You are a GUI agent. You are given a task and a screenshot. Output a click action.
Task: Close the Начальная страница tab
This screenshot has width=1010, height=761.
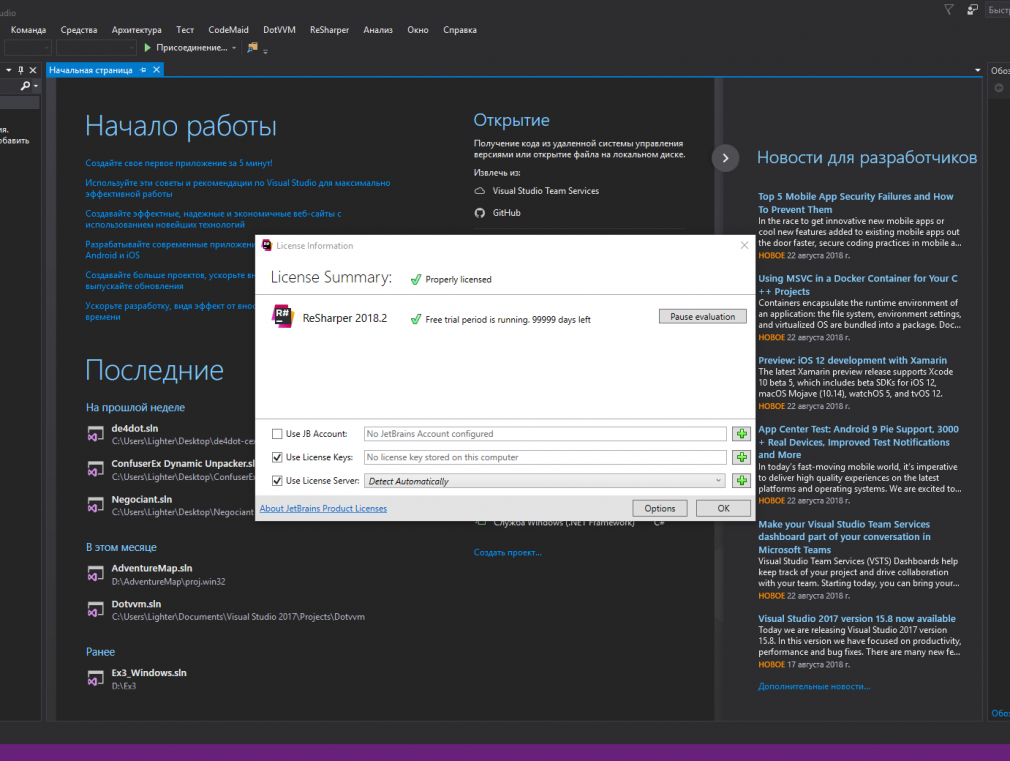coord(156,70)
